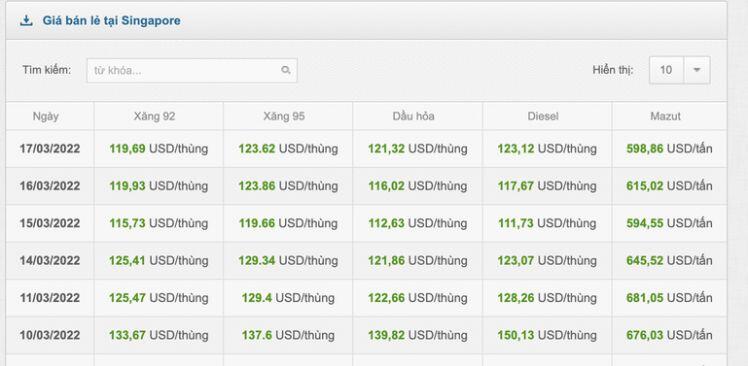
Task: Select the 17/03/2022 date row
Action: pyautogui.click(x=366, y=149)
